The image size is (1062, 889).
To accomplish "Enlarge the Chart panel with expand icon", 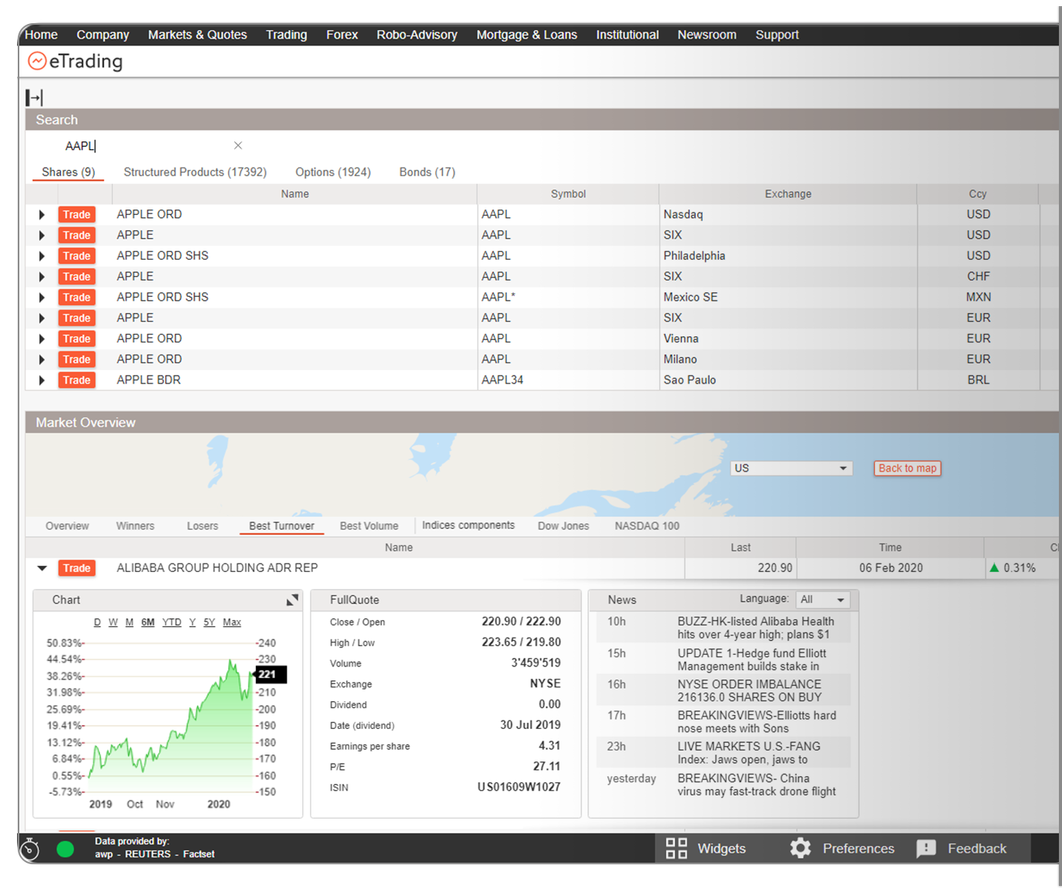I will pyautogui.click(x=292, y=600).
